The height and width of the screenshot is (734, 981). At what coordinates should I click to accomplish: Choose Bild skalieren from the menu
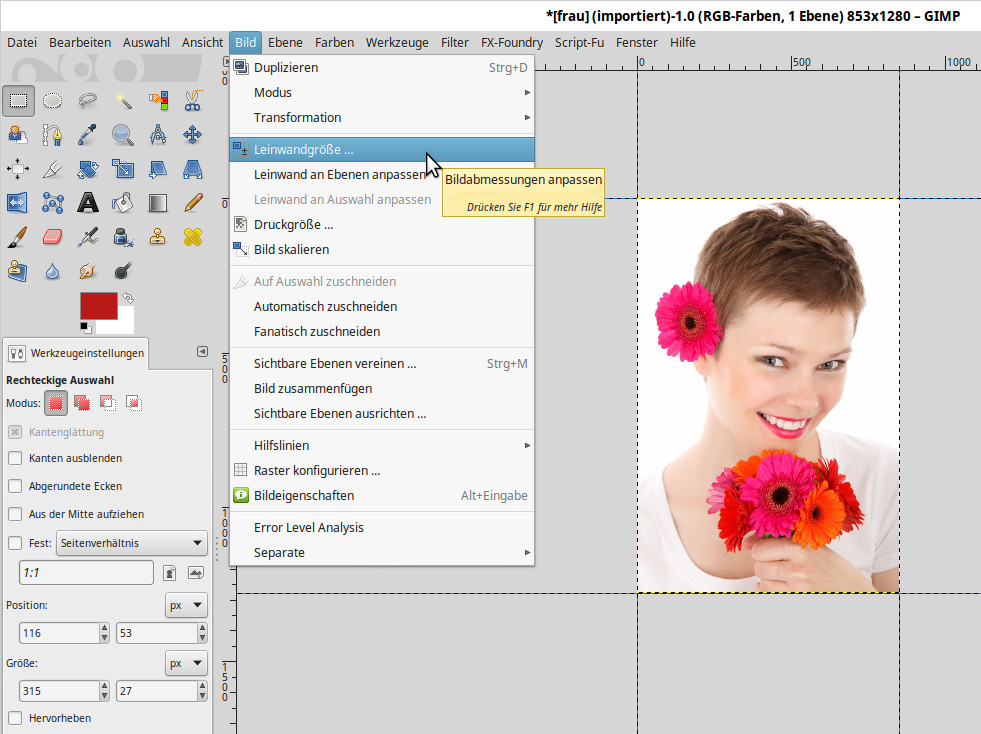[x=291, y=249]
